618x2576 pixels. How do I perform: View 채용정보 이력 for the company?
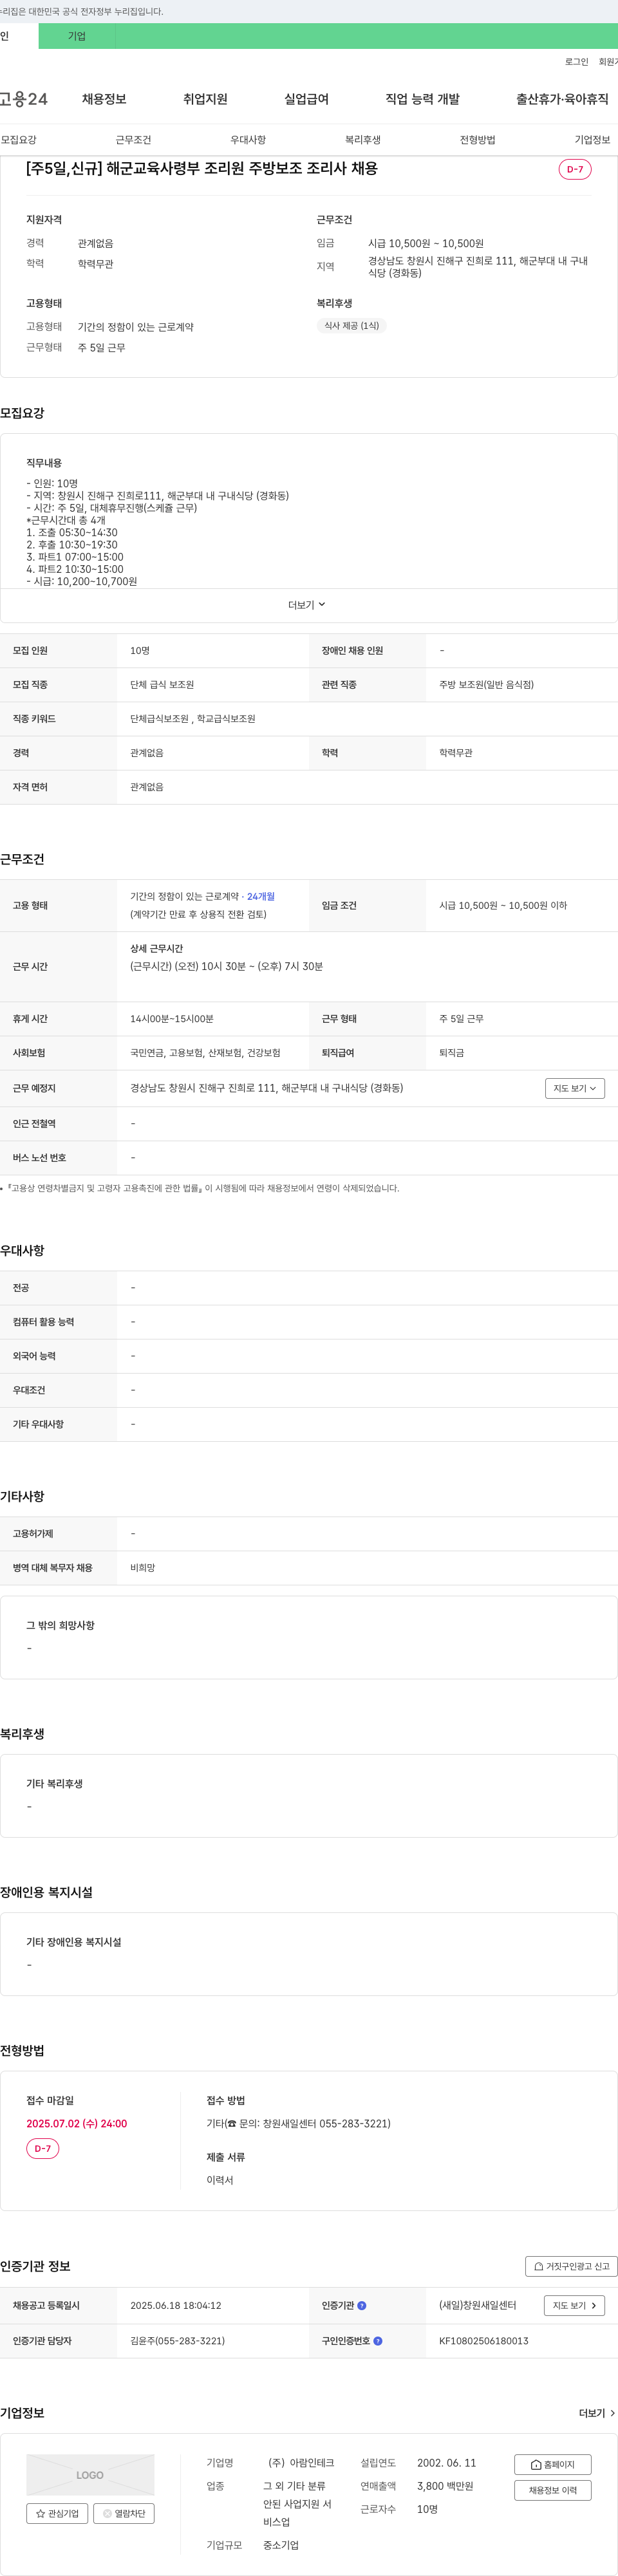pyautogui.click(x=553, y=2490)
